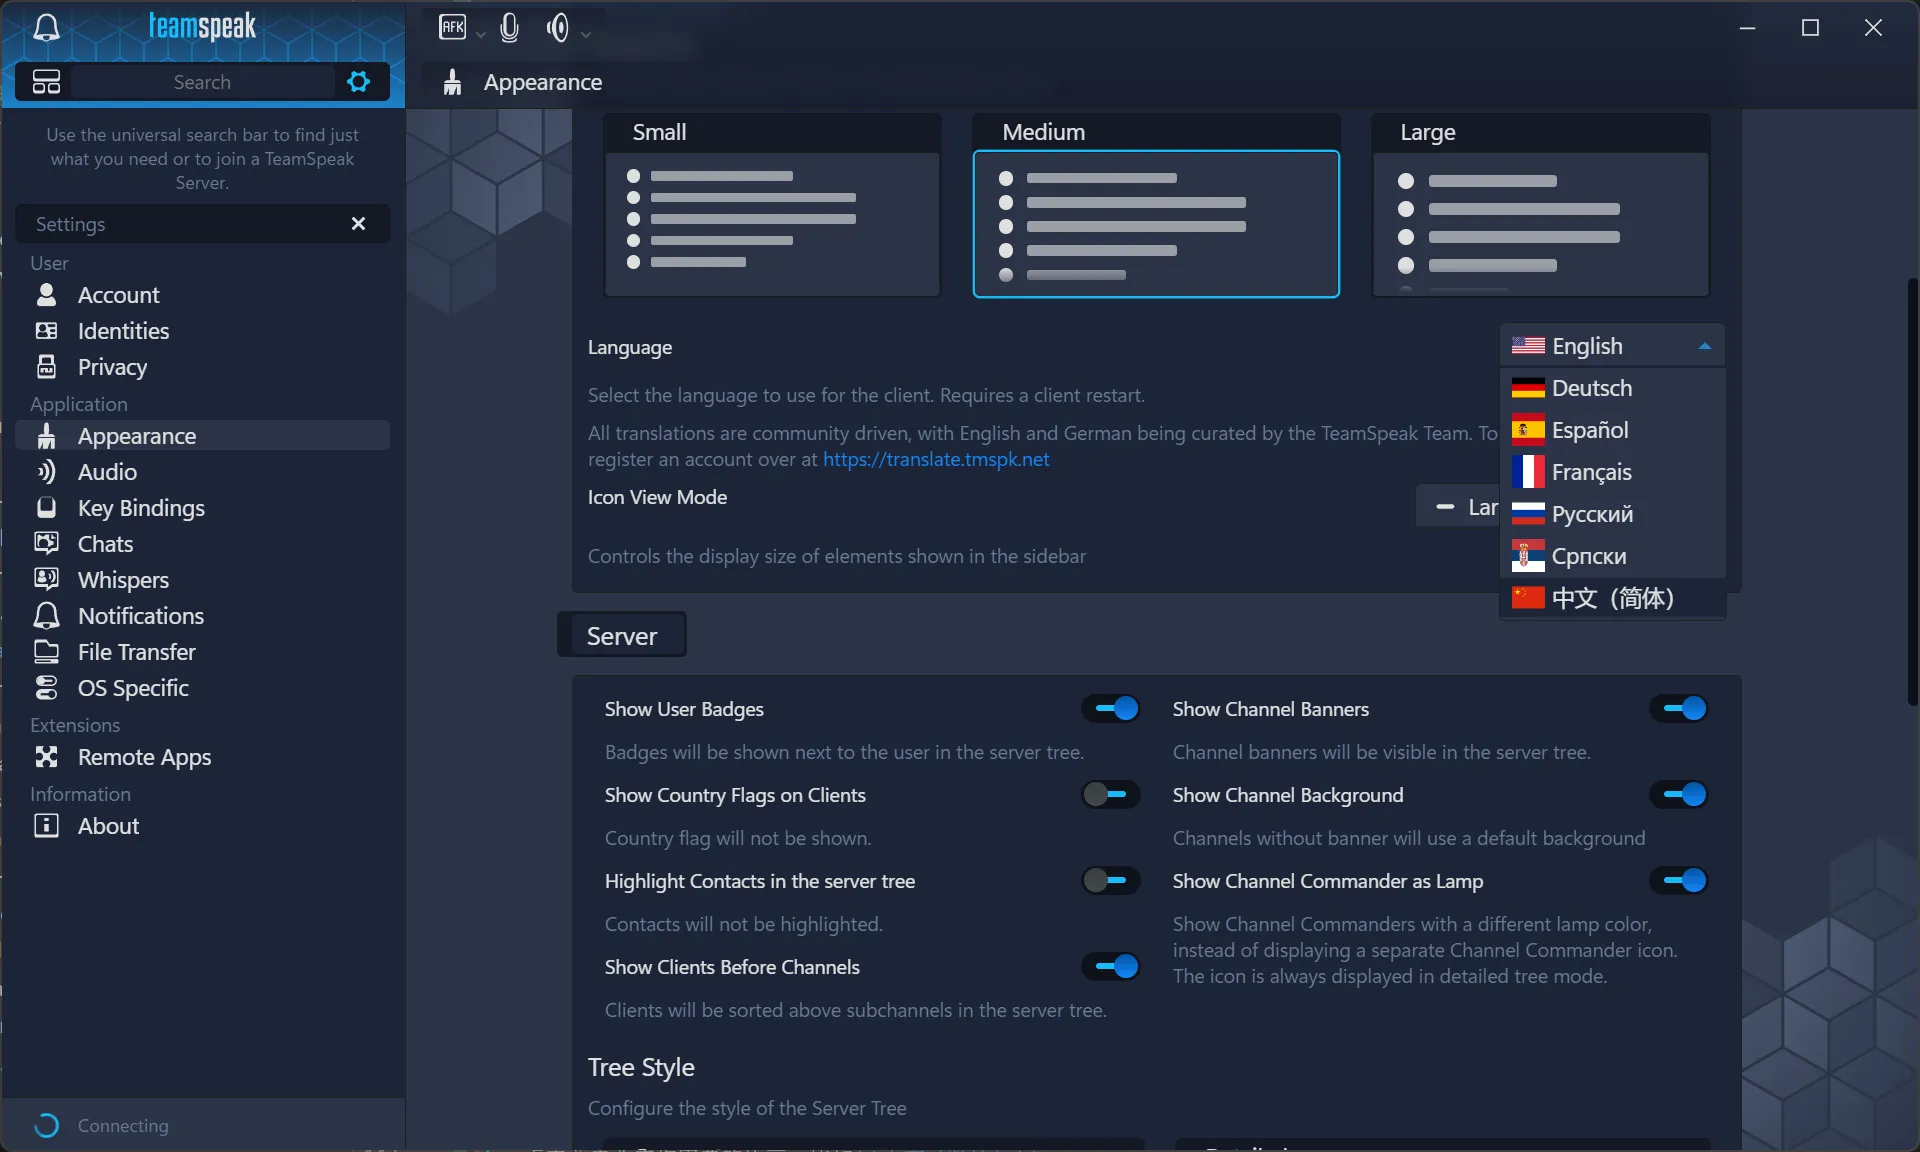Click the layout view icon beside search

pos(46,82)
